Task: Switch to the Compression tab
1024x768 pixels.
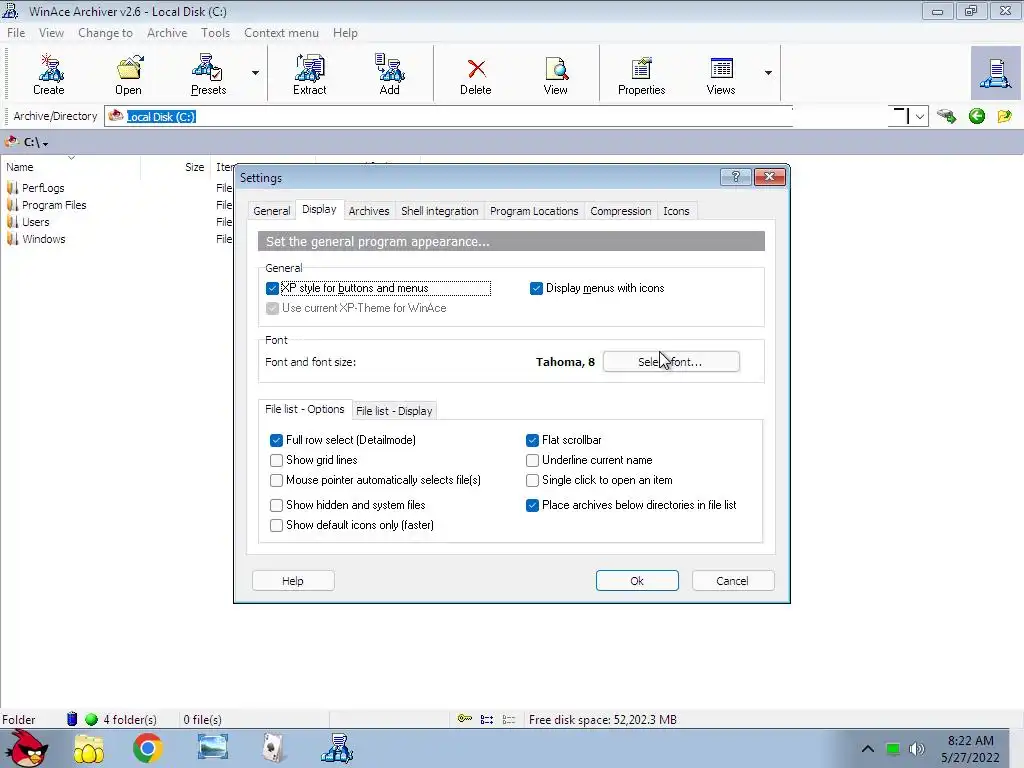Action: (x=621, y=211)
